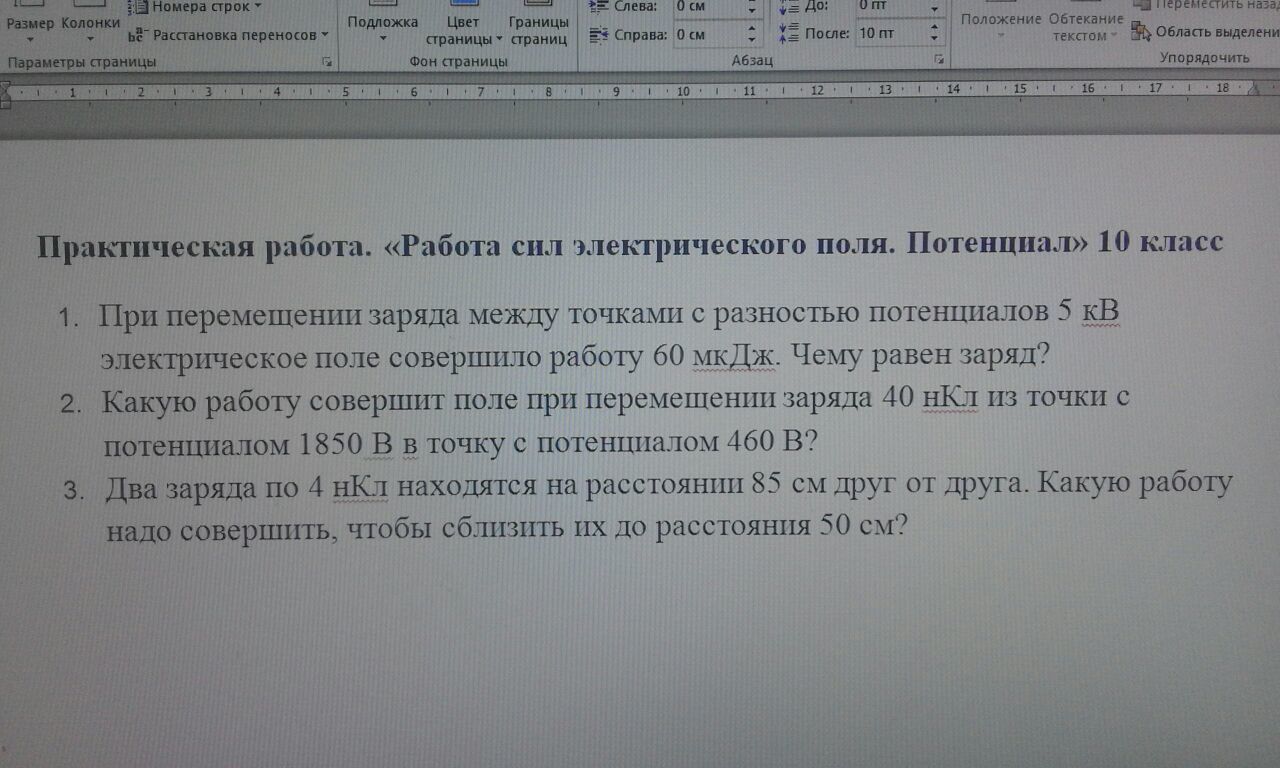Click the text 50 см? in task 3

click(862, 525)
